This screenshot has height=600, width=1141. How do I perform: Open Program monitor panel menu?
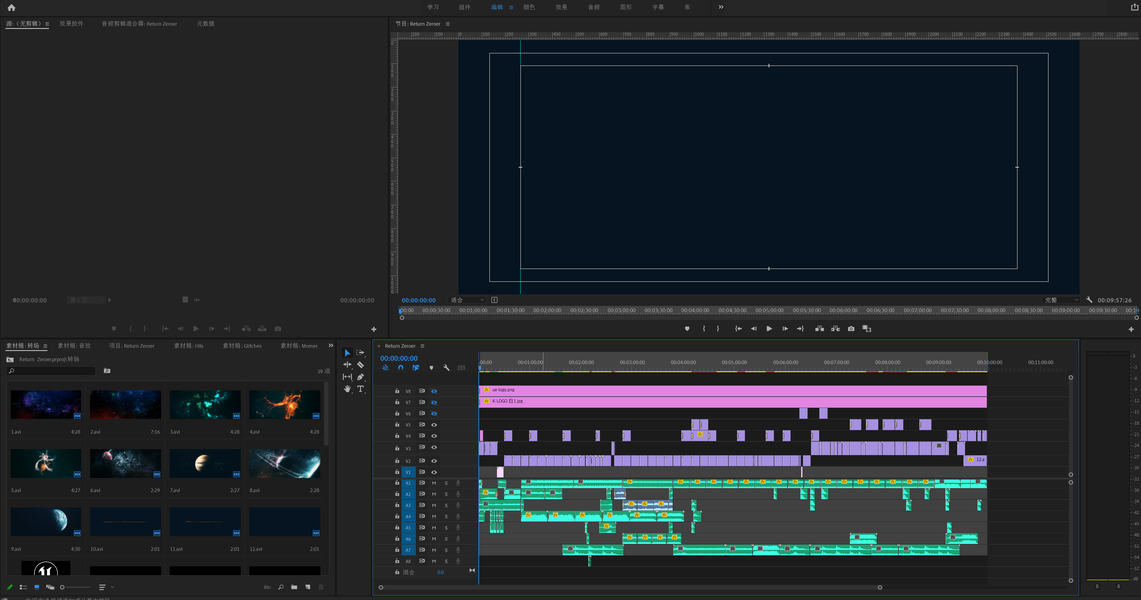click(x=448, y=24)
